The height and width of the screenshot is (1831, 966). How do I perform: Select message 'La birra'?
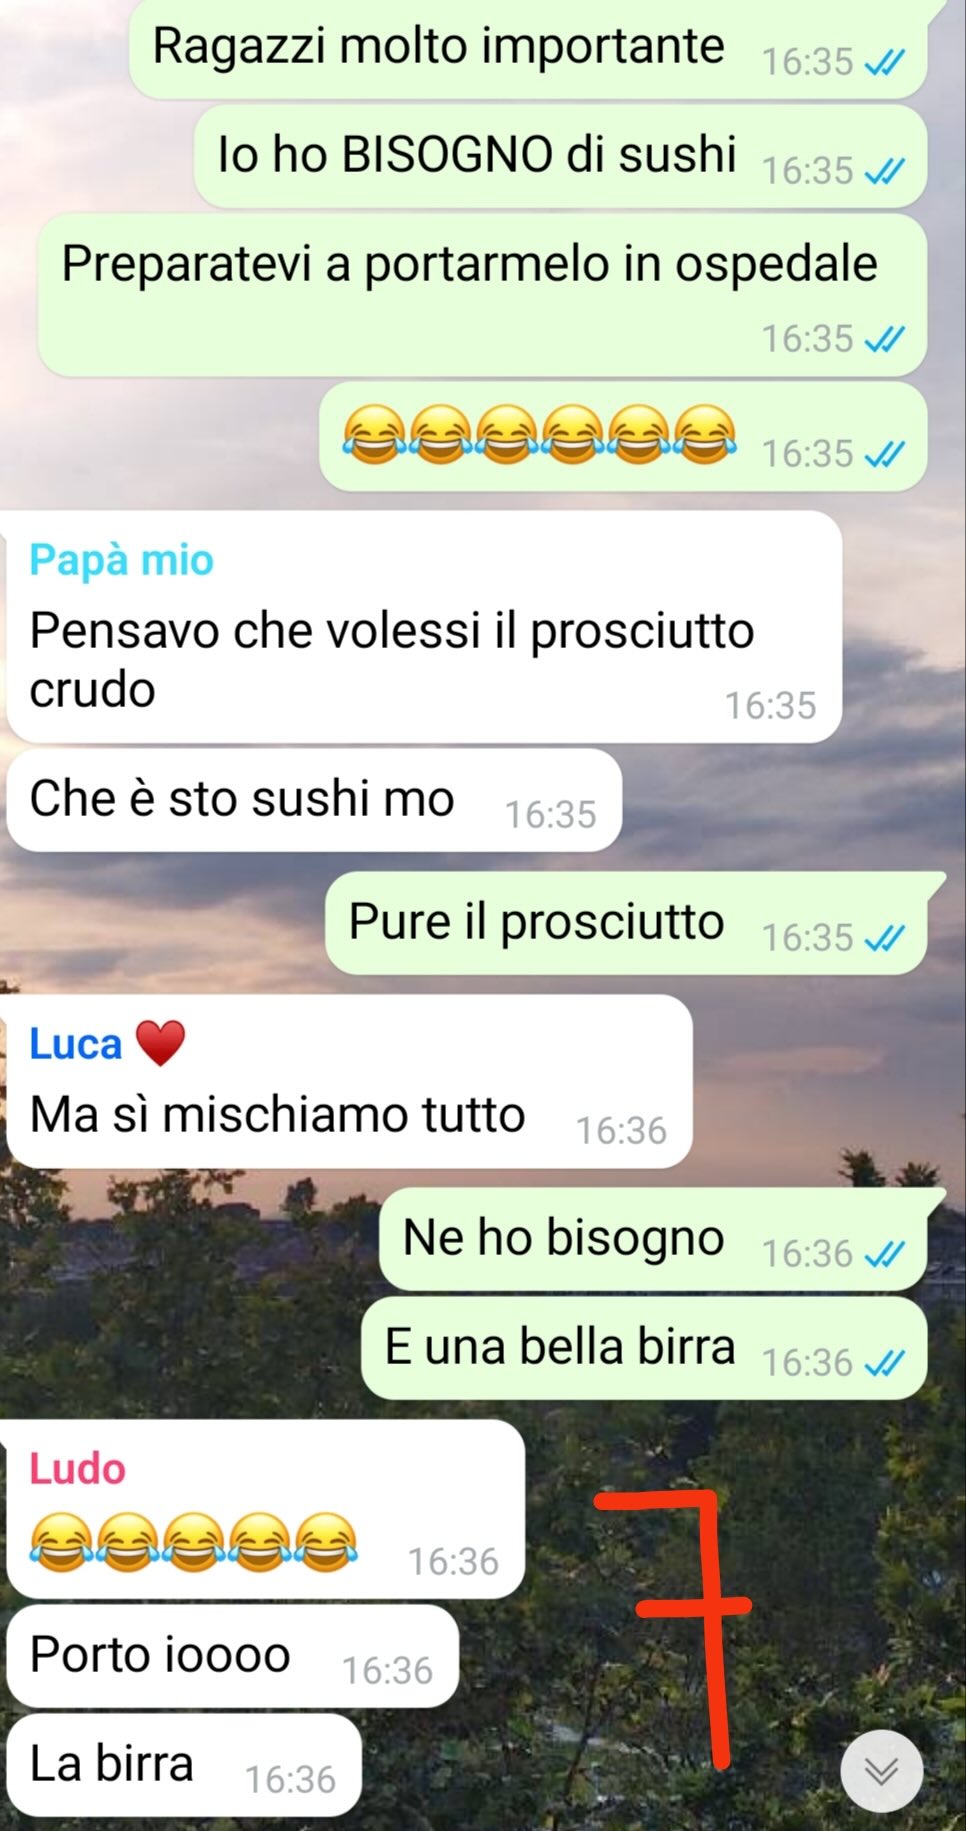click(x=183, y=1764)
